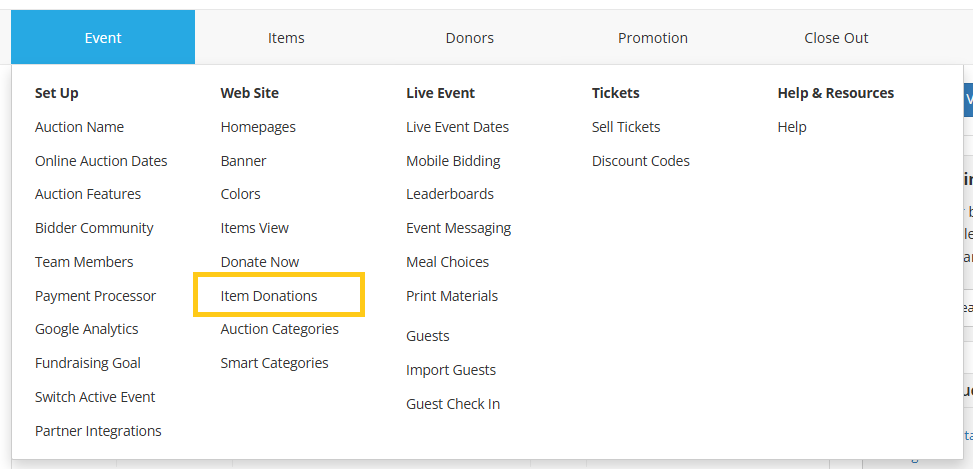The width and height of the screenshot is (973, 469).
Task: Open Help under Help & Resources
Action: pyautogui.click(x=792, y=127)
